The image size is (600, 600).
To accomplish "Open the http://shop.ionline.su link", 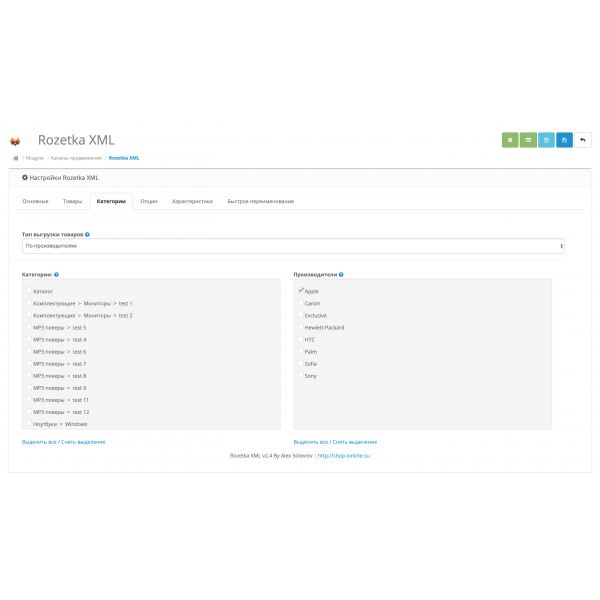I will pyautogui.click(x=344, y=456).
